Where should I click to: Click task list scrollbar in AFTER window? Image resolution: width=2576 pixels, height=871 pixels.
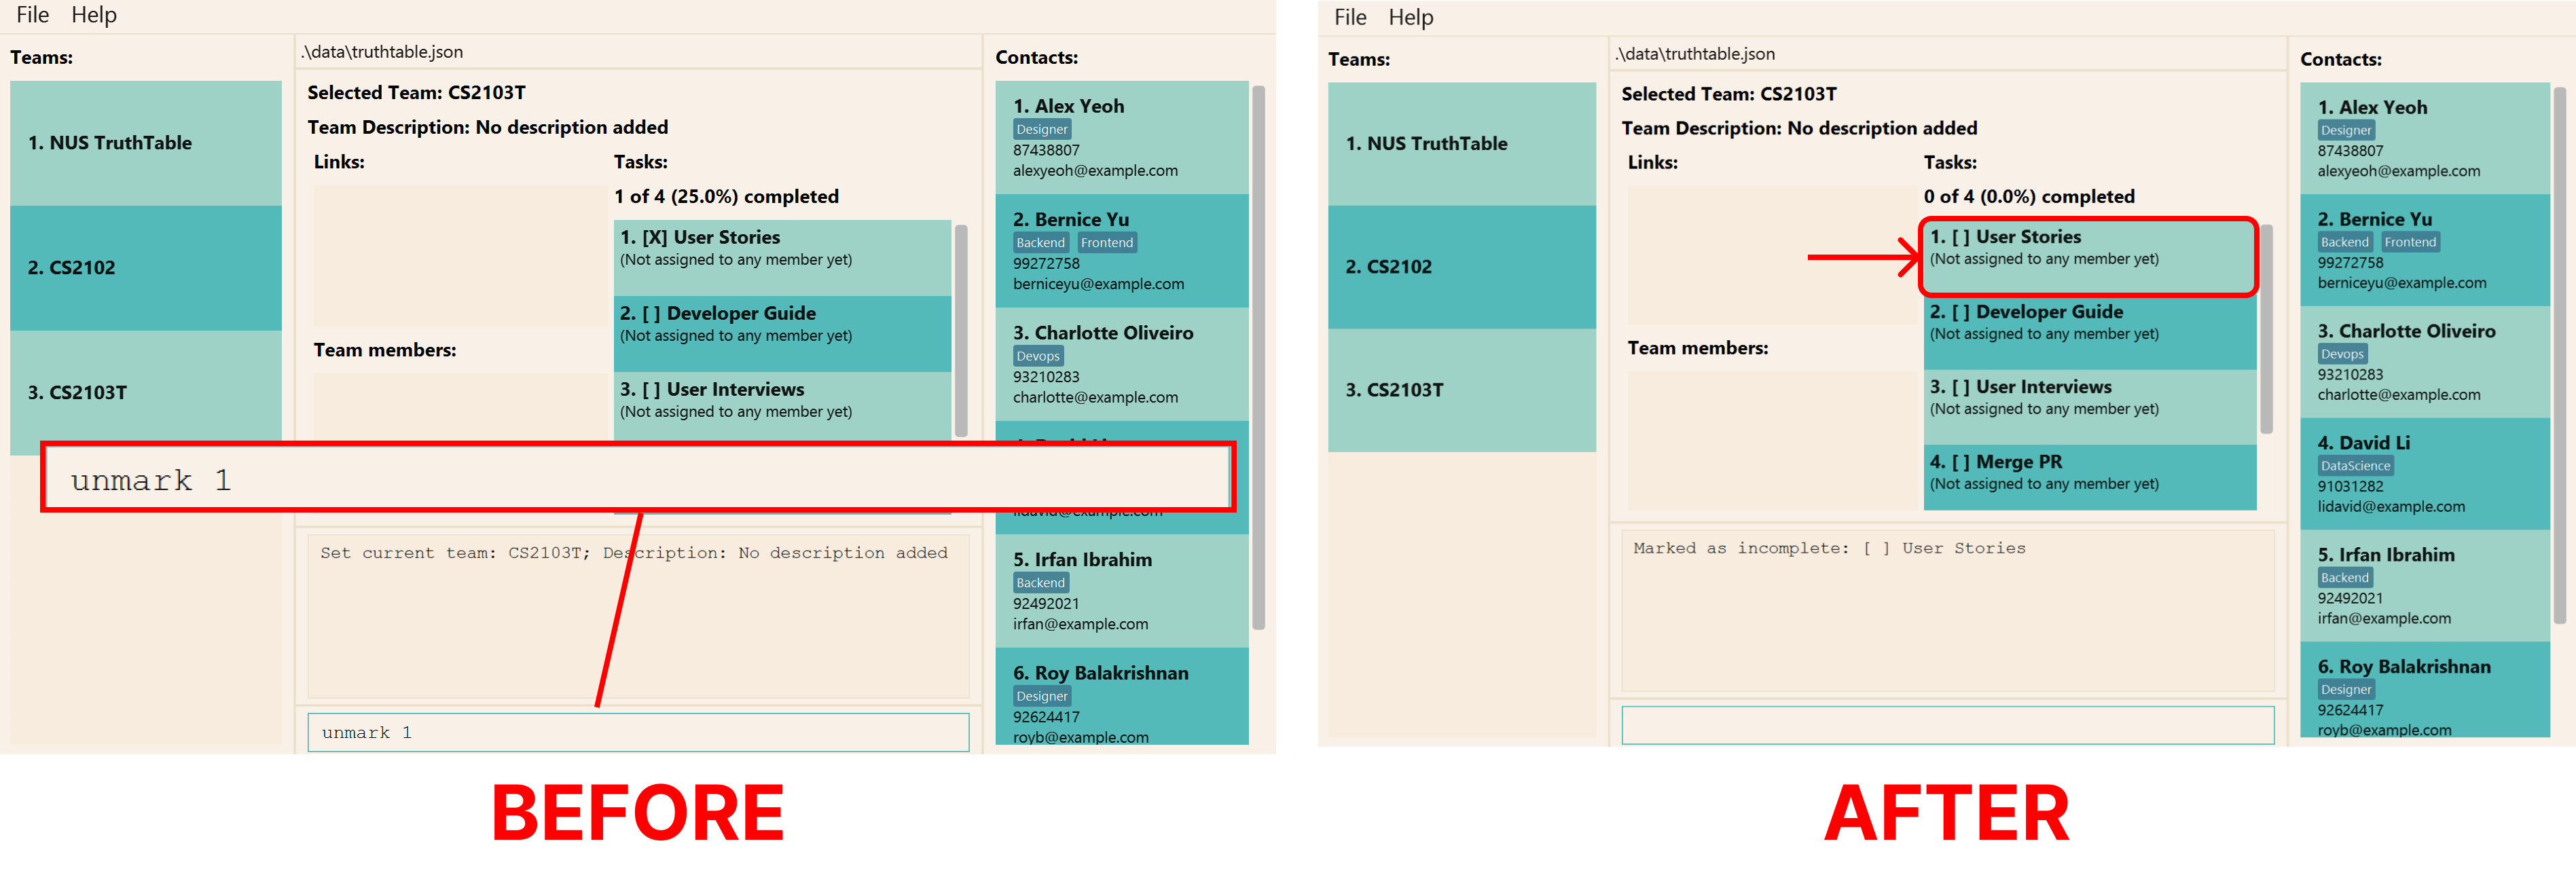(2267, 329)
